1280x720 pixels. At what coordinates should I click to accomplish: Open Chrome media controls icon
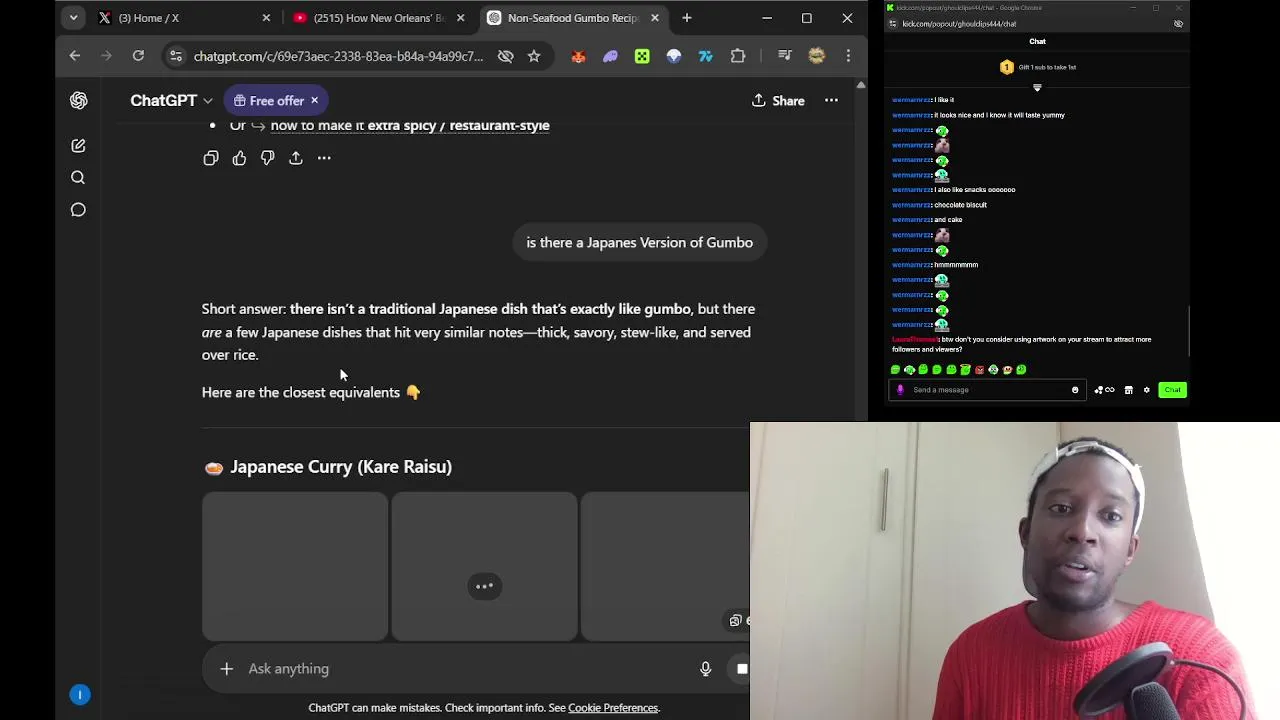tap(785, 57)
